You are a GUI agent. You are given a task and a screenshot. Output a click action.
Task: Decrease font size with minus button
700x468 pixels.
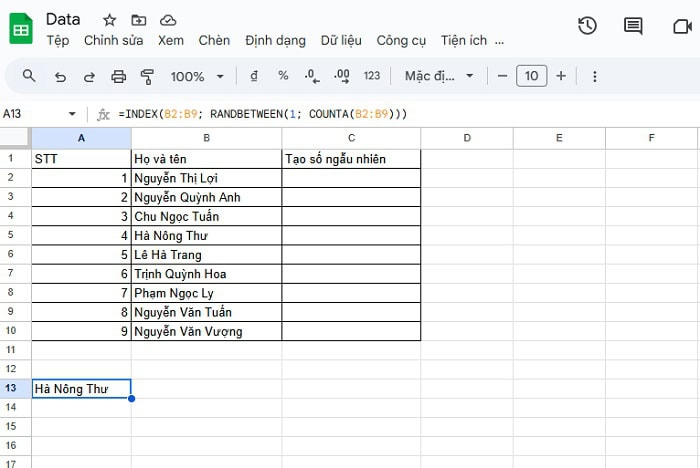coord(502,76)
